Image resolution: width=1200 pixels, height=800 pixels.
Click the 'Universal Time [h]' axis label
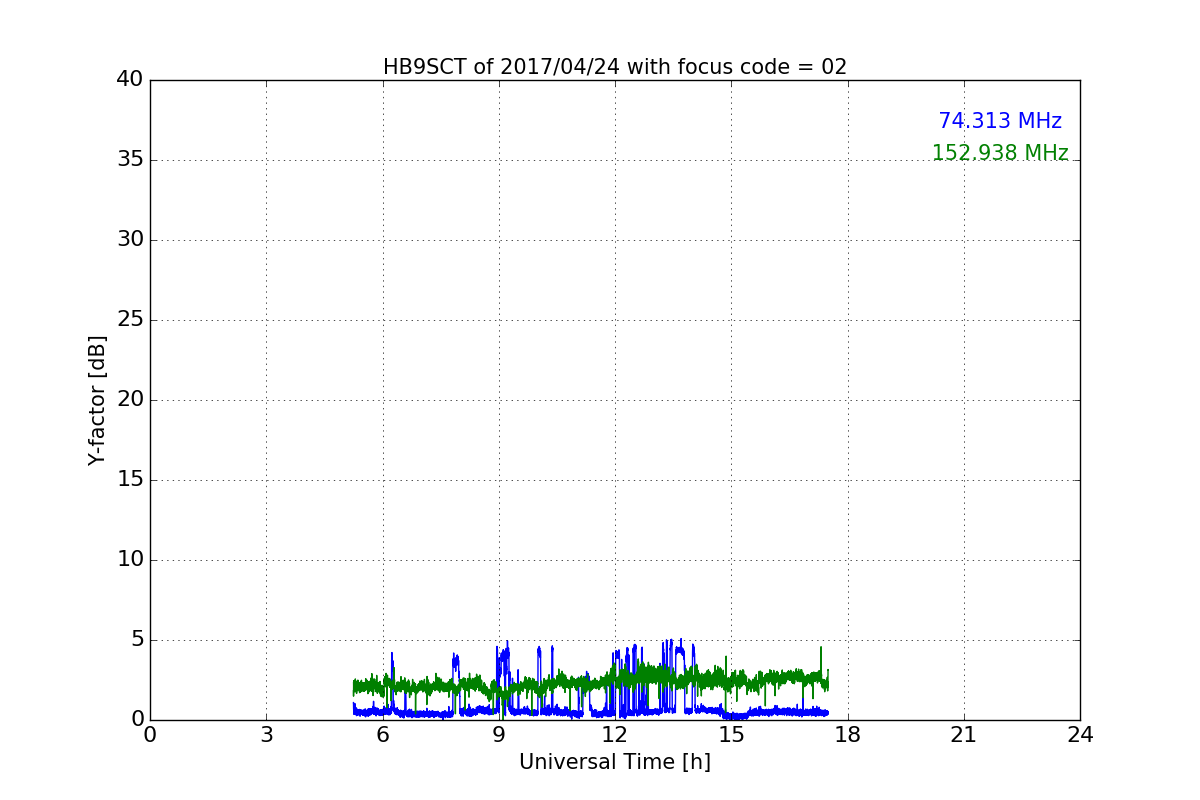click(615, 762)
